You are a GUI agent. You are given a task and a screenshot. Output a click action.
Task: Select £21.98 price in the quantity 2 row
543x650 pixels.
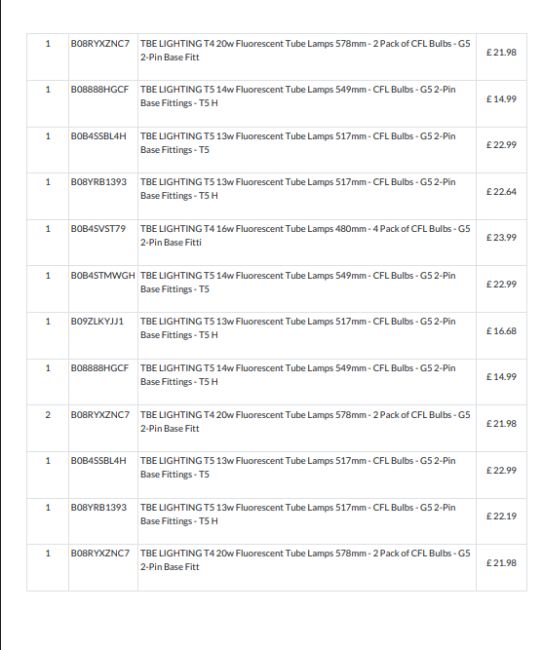502,424
